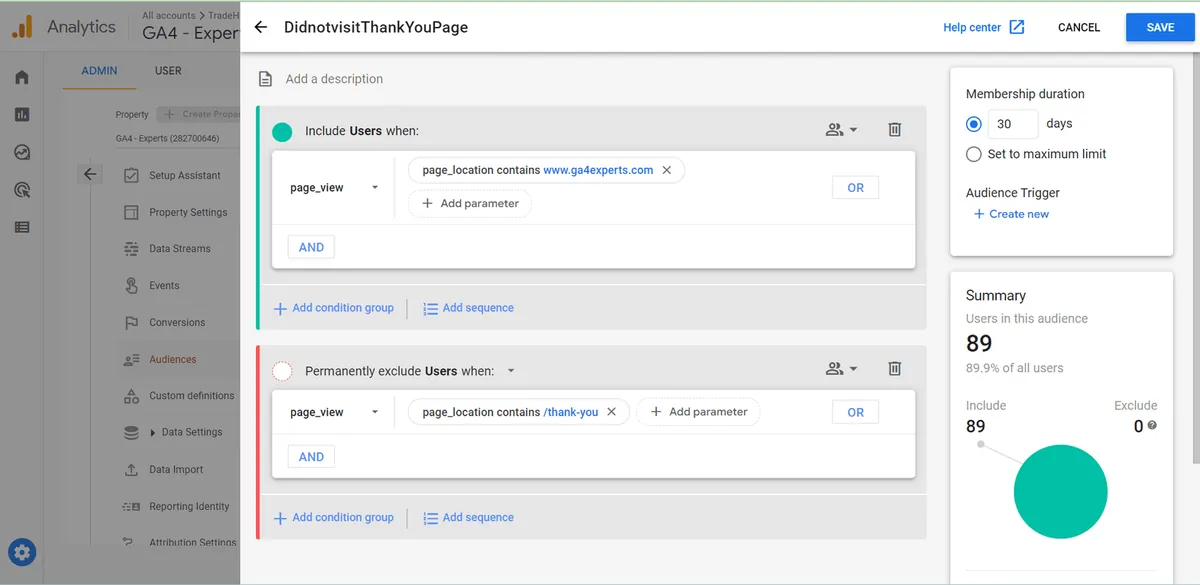This screenshot has height=585, width=1200.
Task: Open the Help center external link icon
Action: [x=1017, y=27]
